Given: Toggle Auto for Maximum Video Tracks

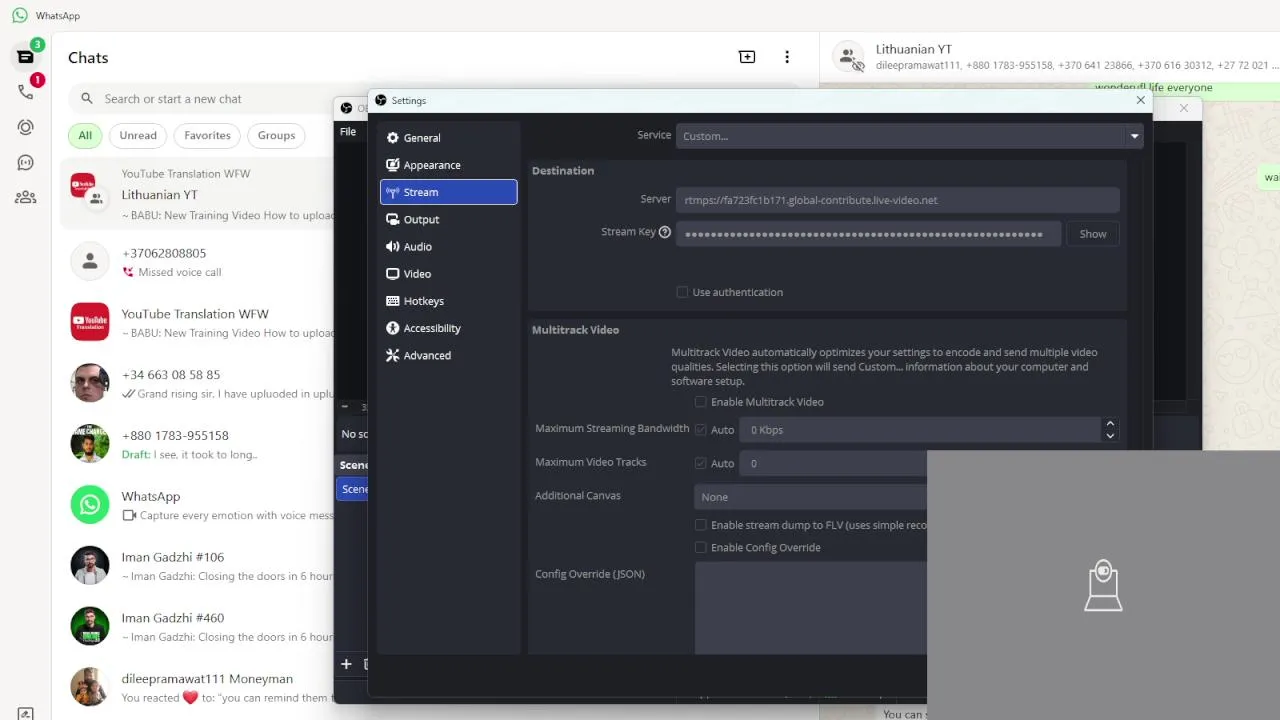Looking at the screenshot, I should (x=701, y=463).
